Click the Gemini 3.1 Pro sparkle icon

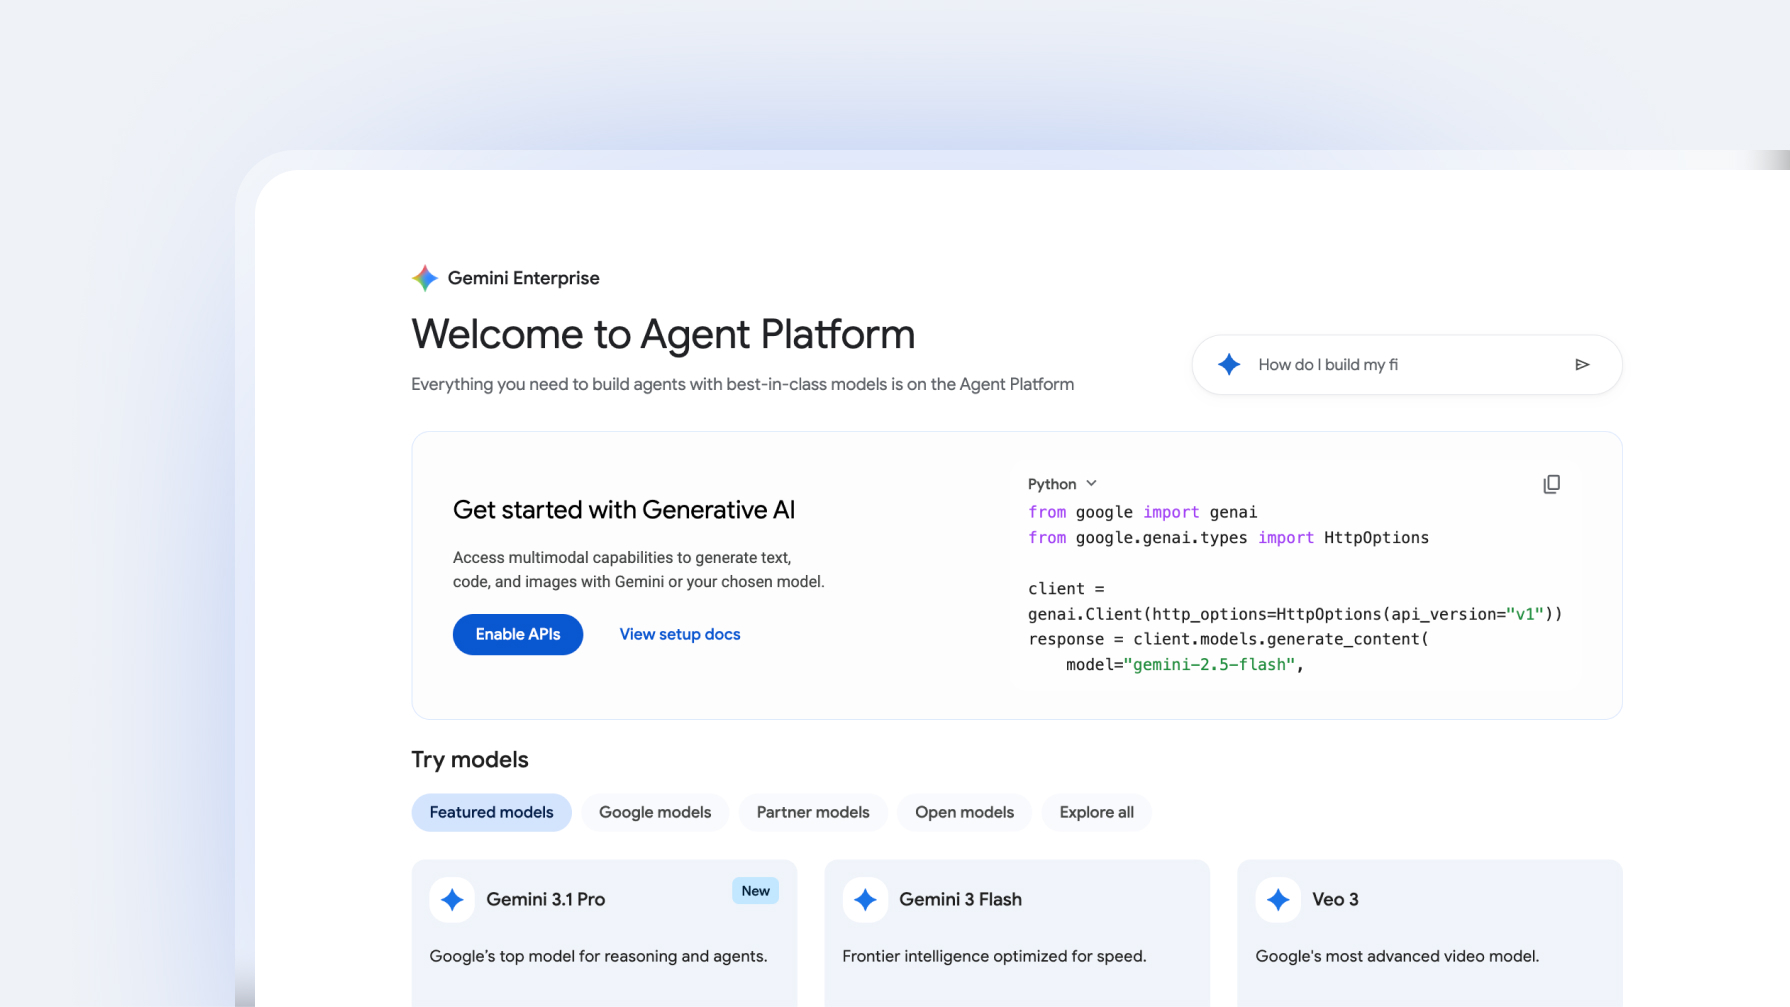coord(452,900)
